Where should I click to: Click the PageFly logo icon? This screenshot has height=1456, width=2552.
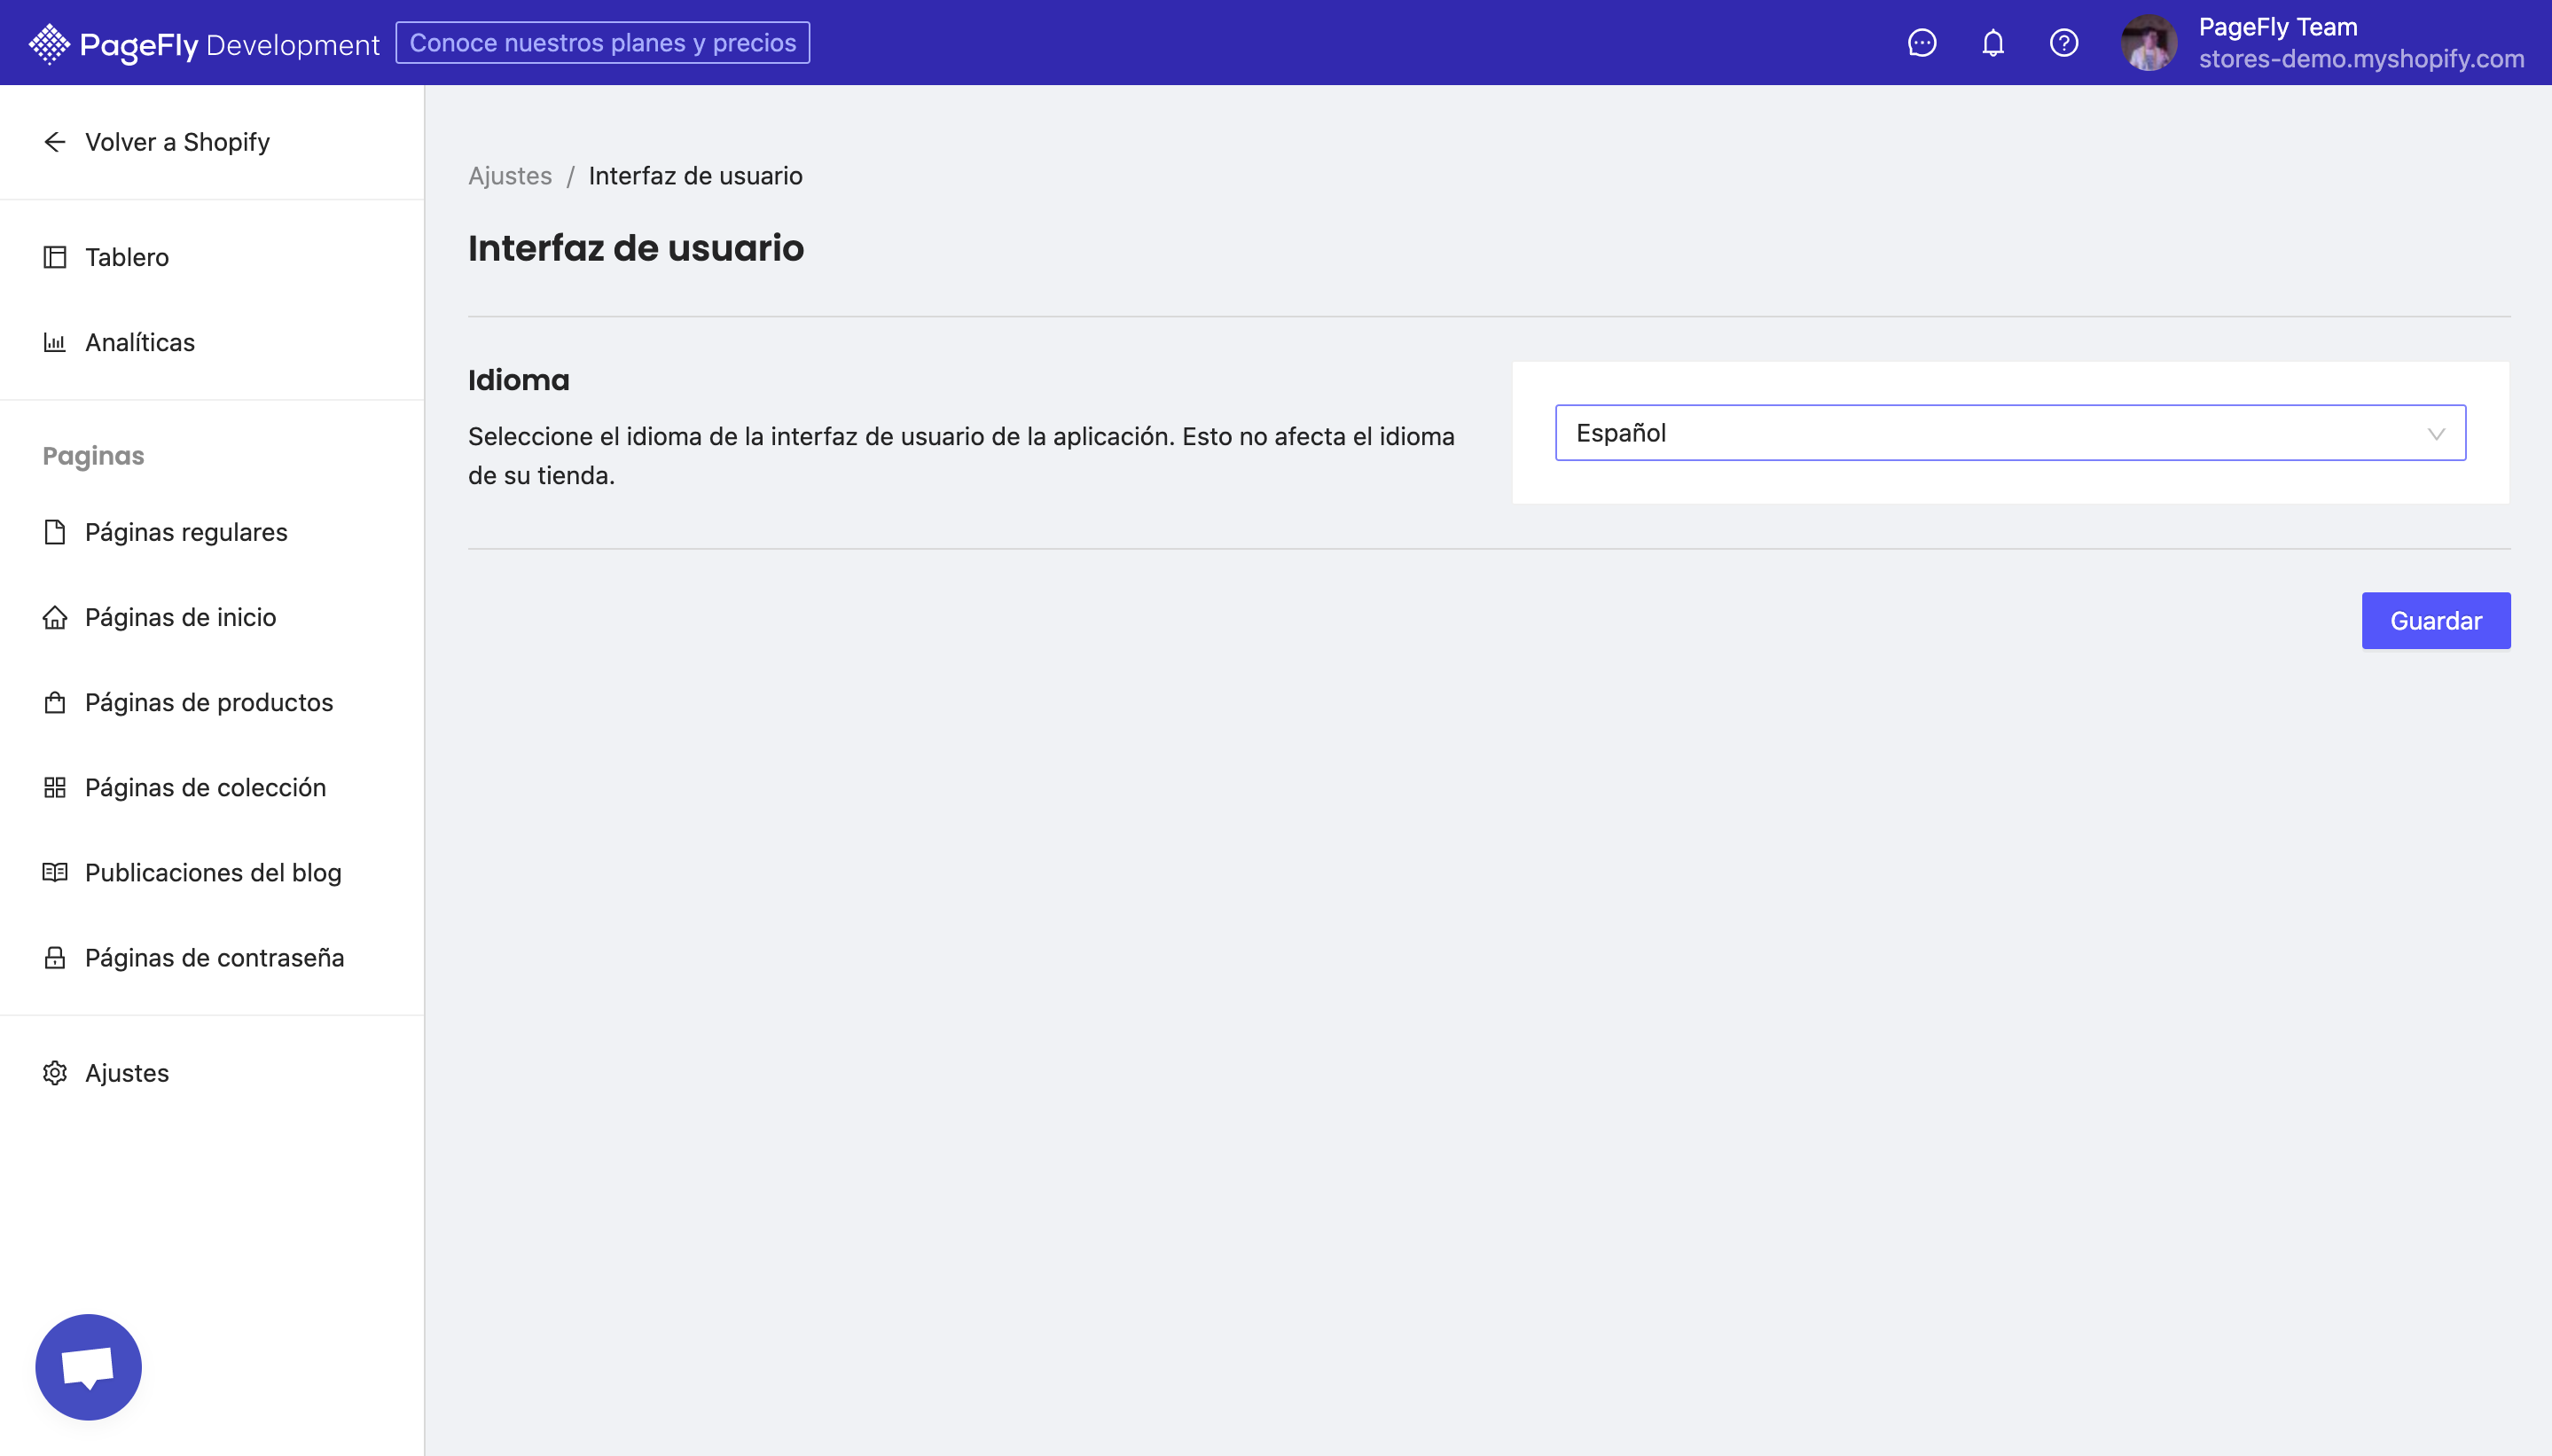[49, 43]
